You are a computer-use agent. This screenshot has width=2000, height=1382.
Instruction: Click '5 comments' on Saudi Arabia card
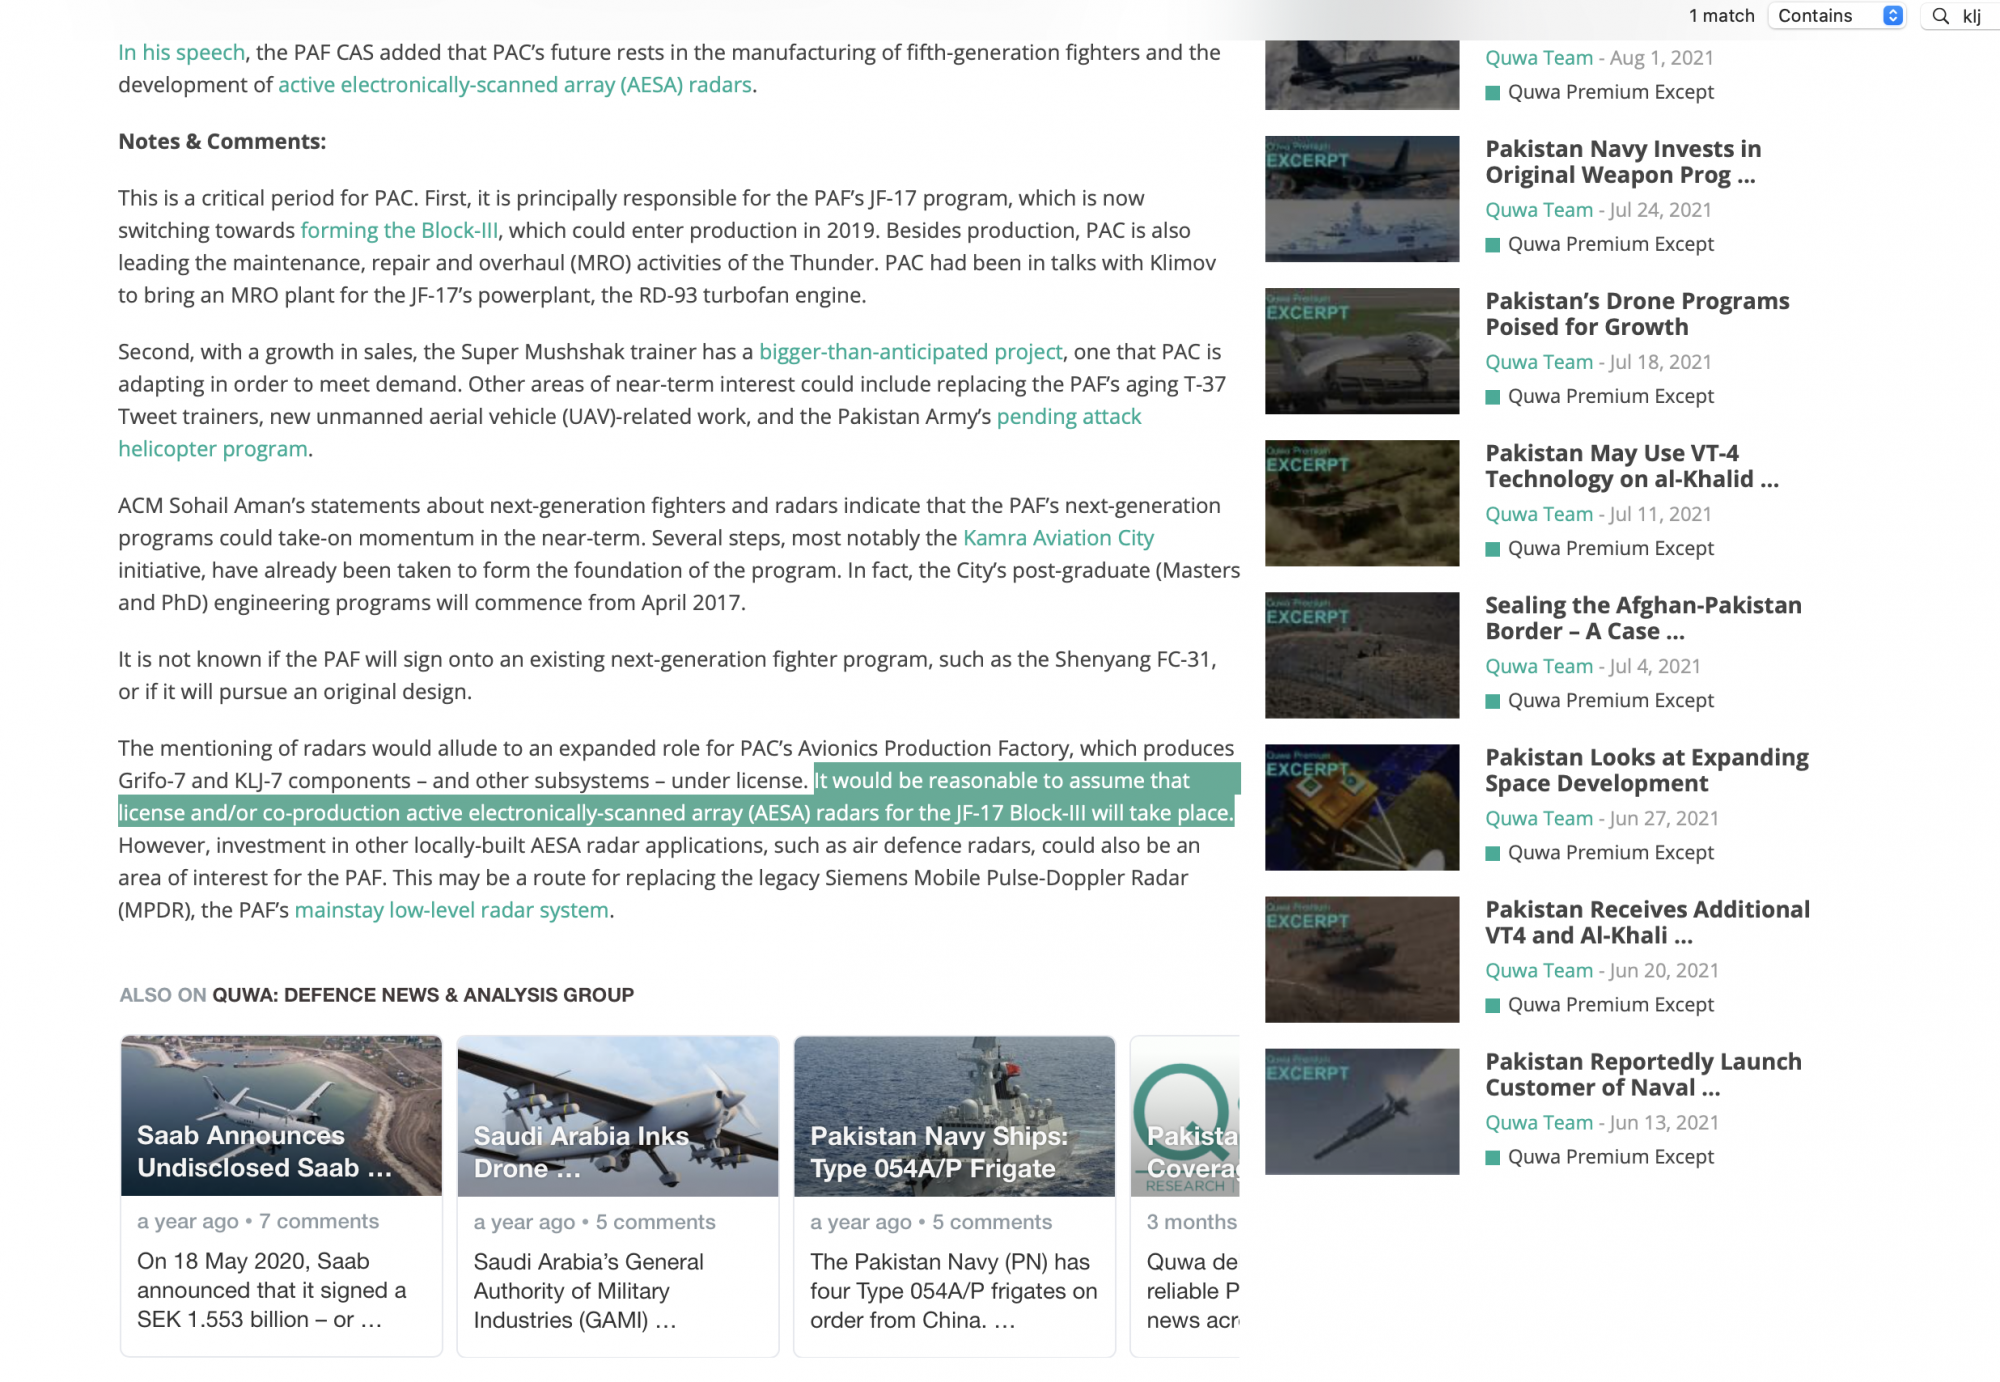[655, 1222]
